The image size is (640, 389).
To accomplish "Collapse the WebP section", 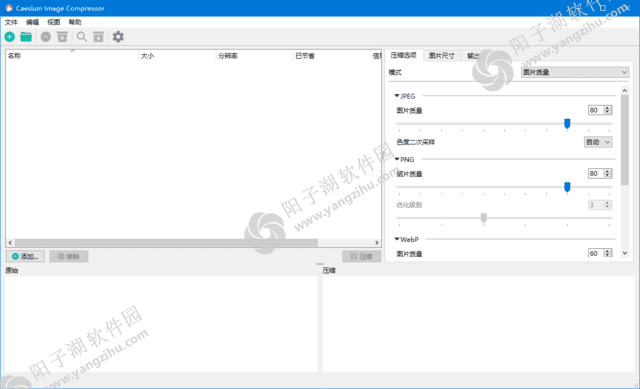I will tap(397, 239).
